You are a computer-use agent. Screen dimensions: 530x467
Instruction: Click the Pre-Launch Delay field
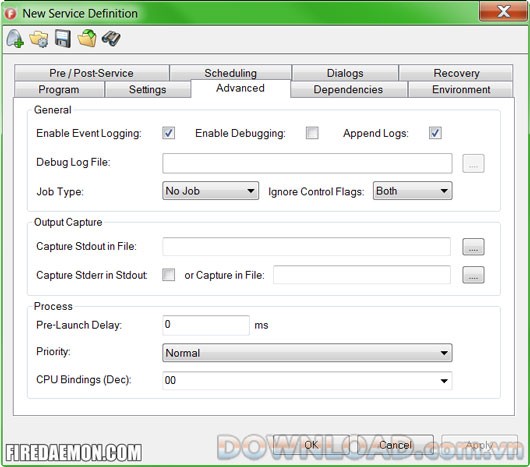tap(206, 325)
